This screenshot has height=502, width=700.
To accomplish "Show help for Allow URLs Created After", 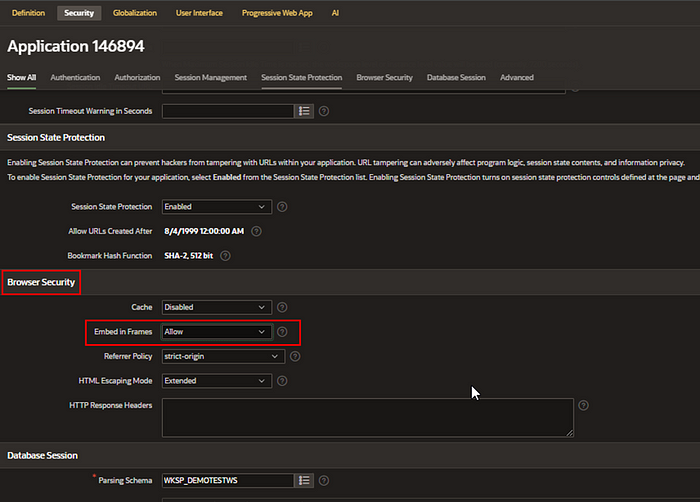I will (x=256, y=231).
